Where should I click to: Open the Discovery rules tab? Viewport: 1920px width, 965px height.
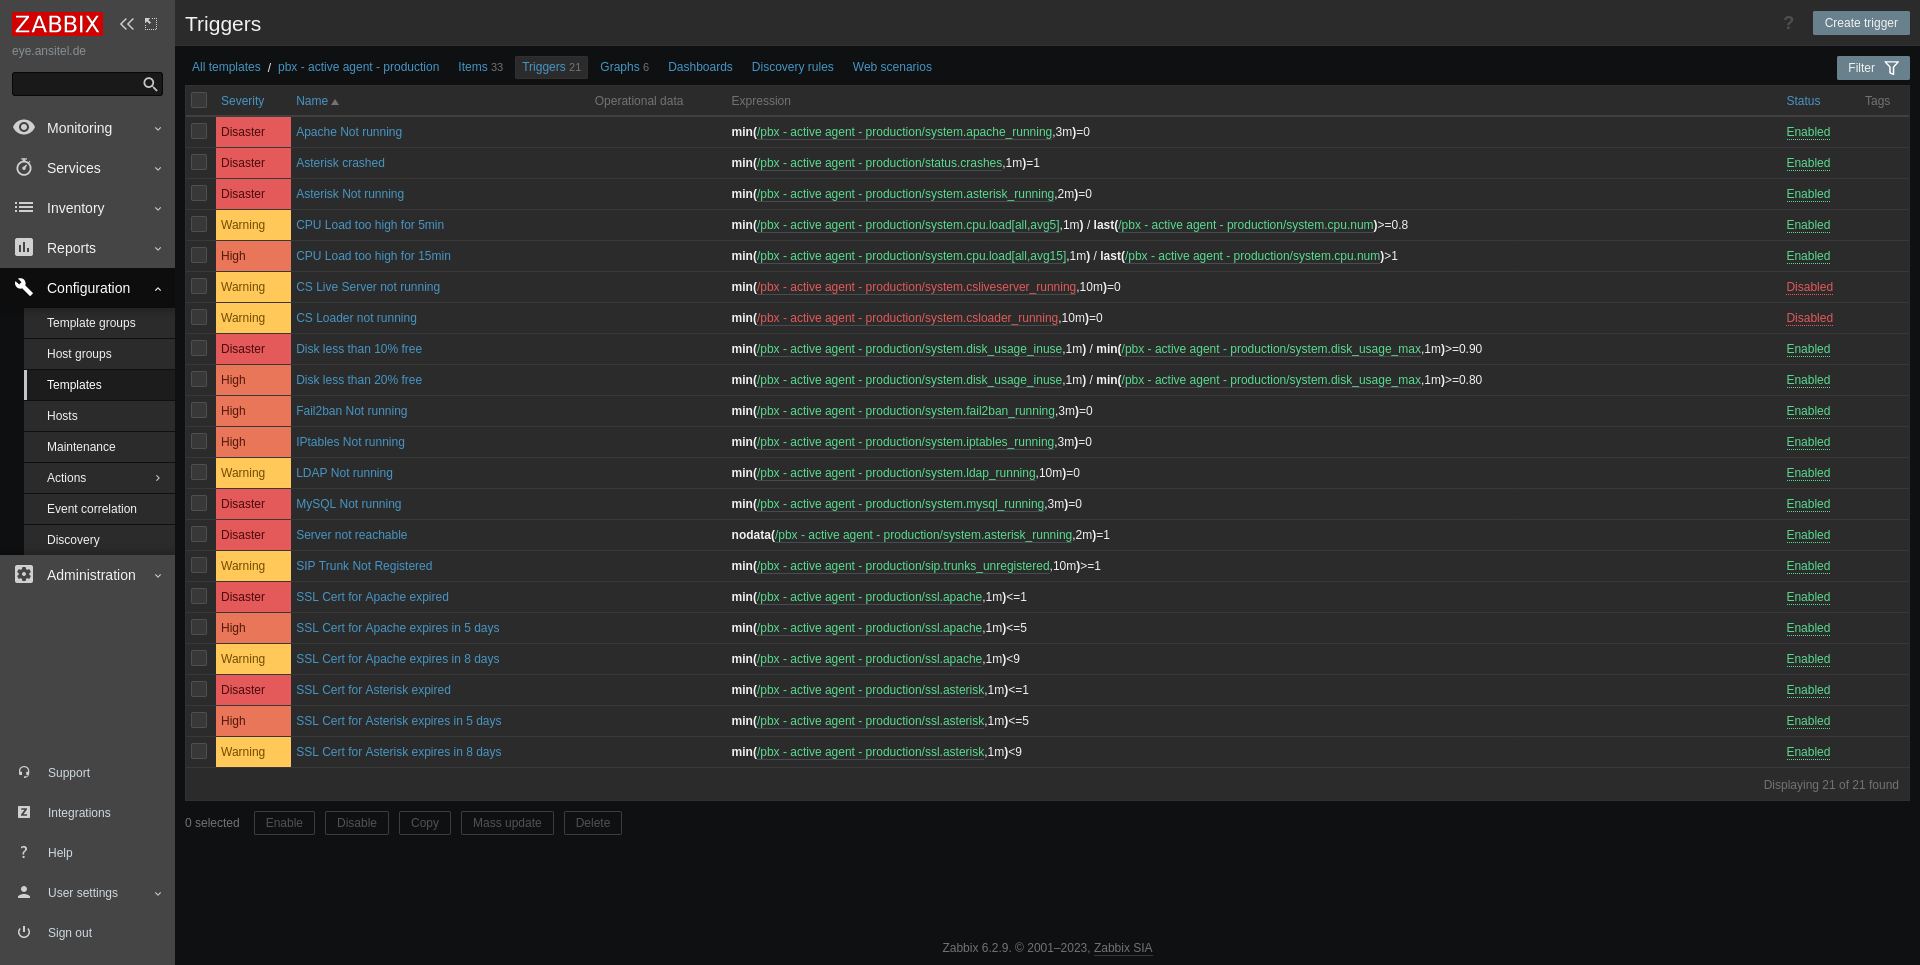[x=792, y=67]
